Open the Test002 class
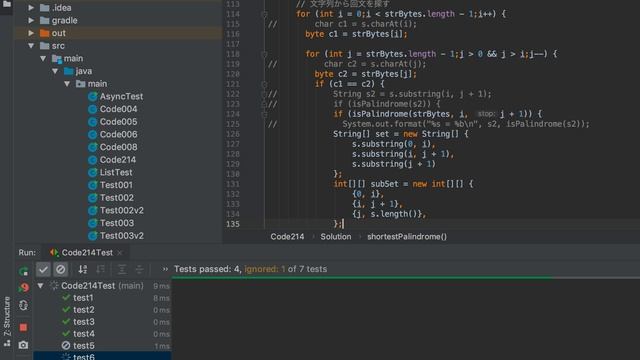 tap(117, 198)
